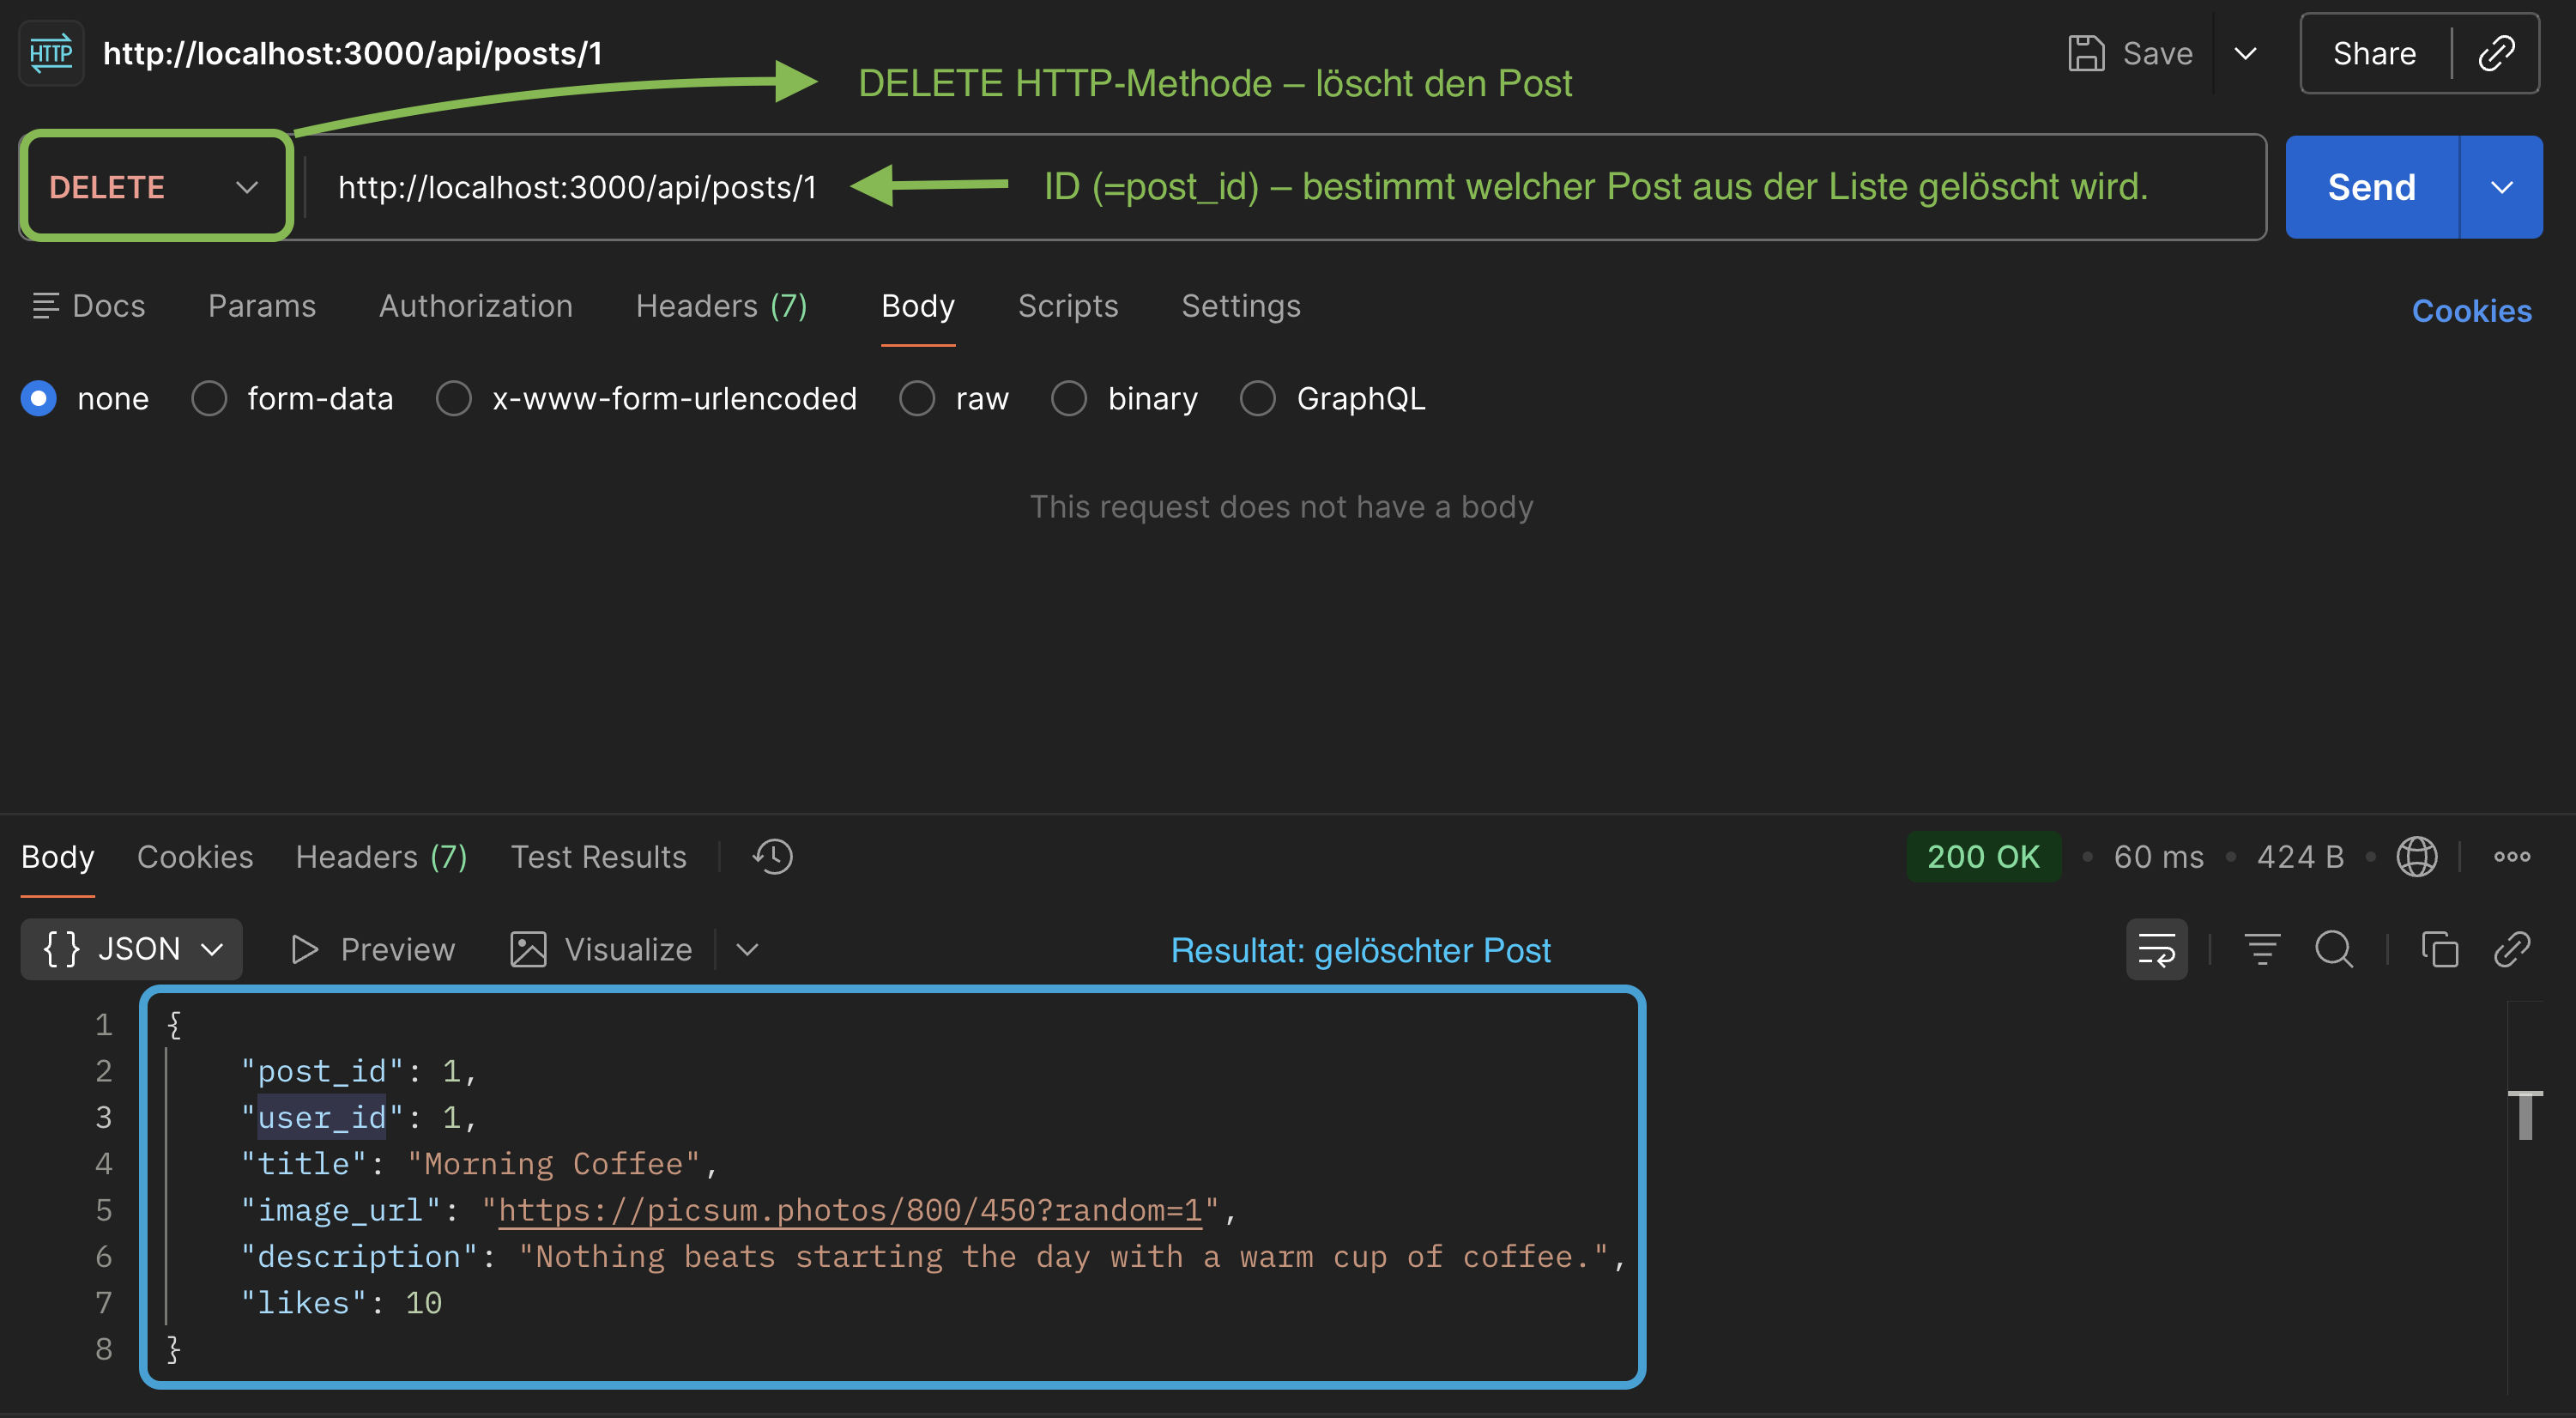
Task: Toggle word wrap icon in response toolbar
Action: (x=2156, y=949)
